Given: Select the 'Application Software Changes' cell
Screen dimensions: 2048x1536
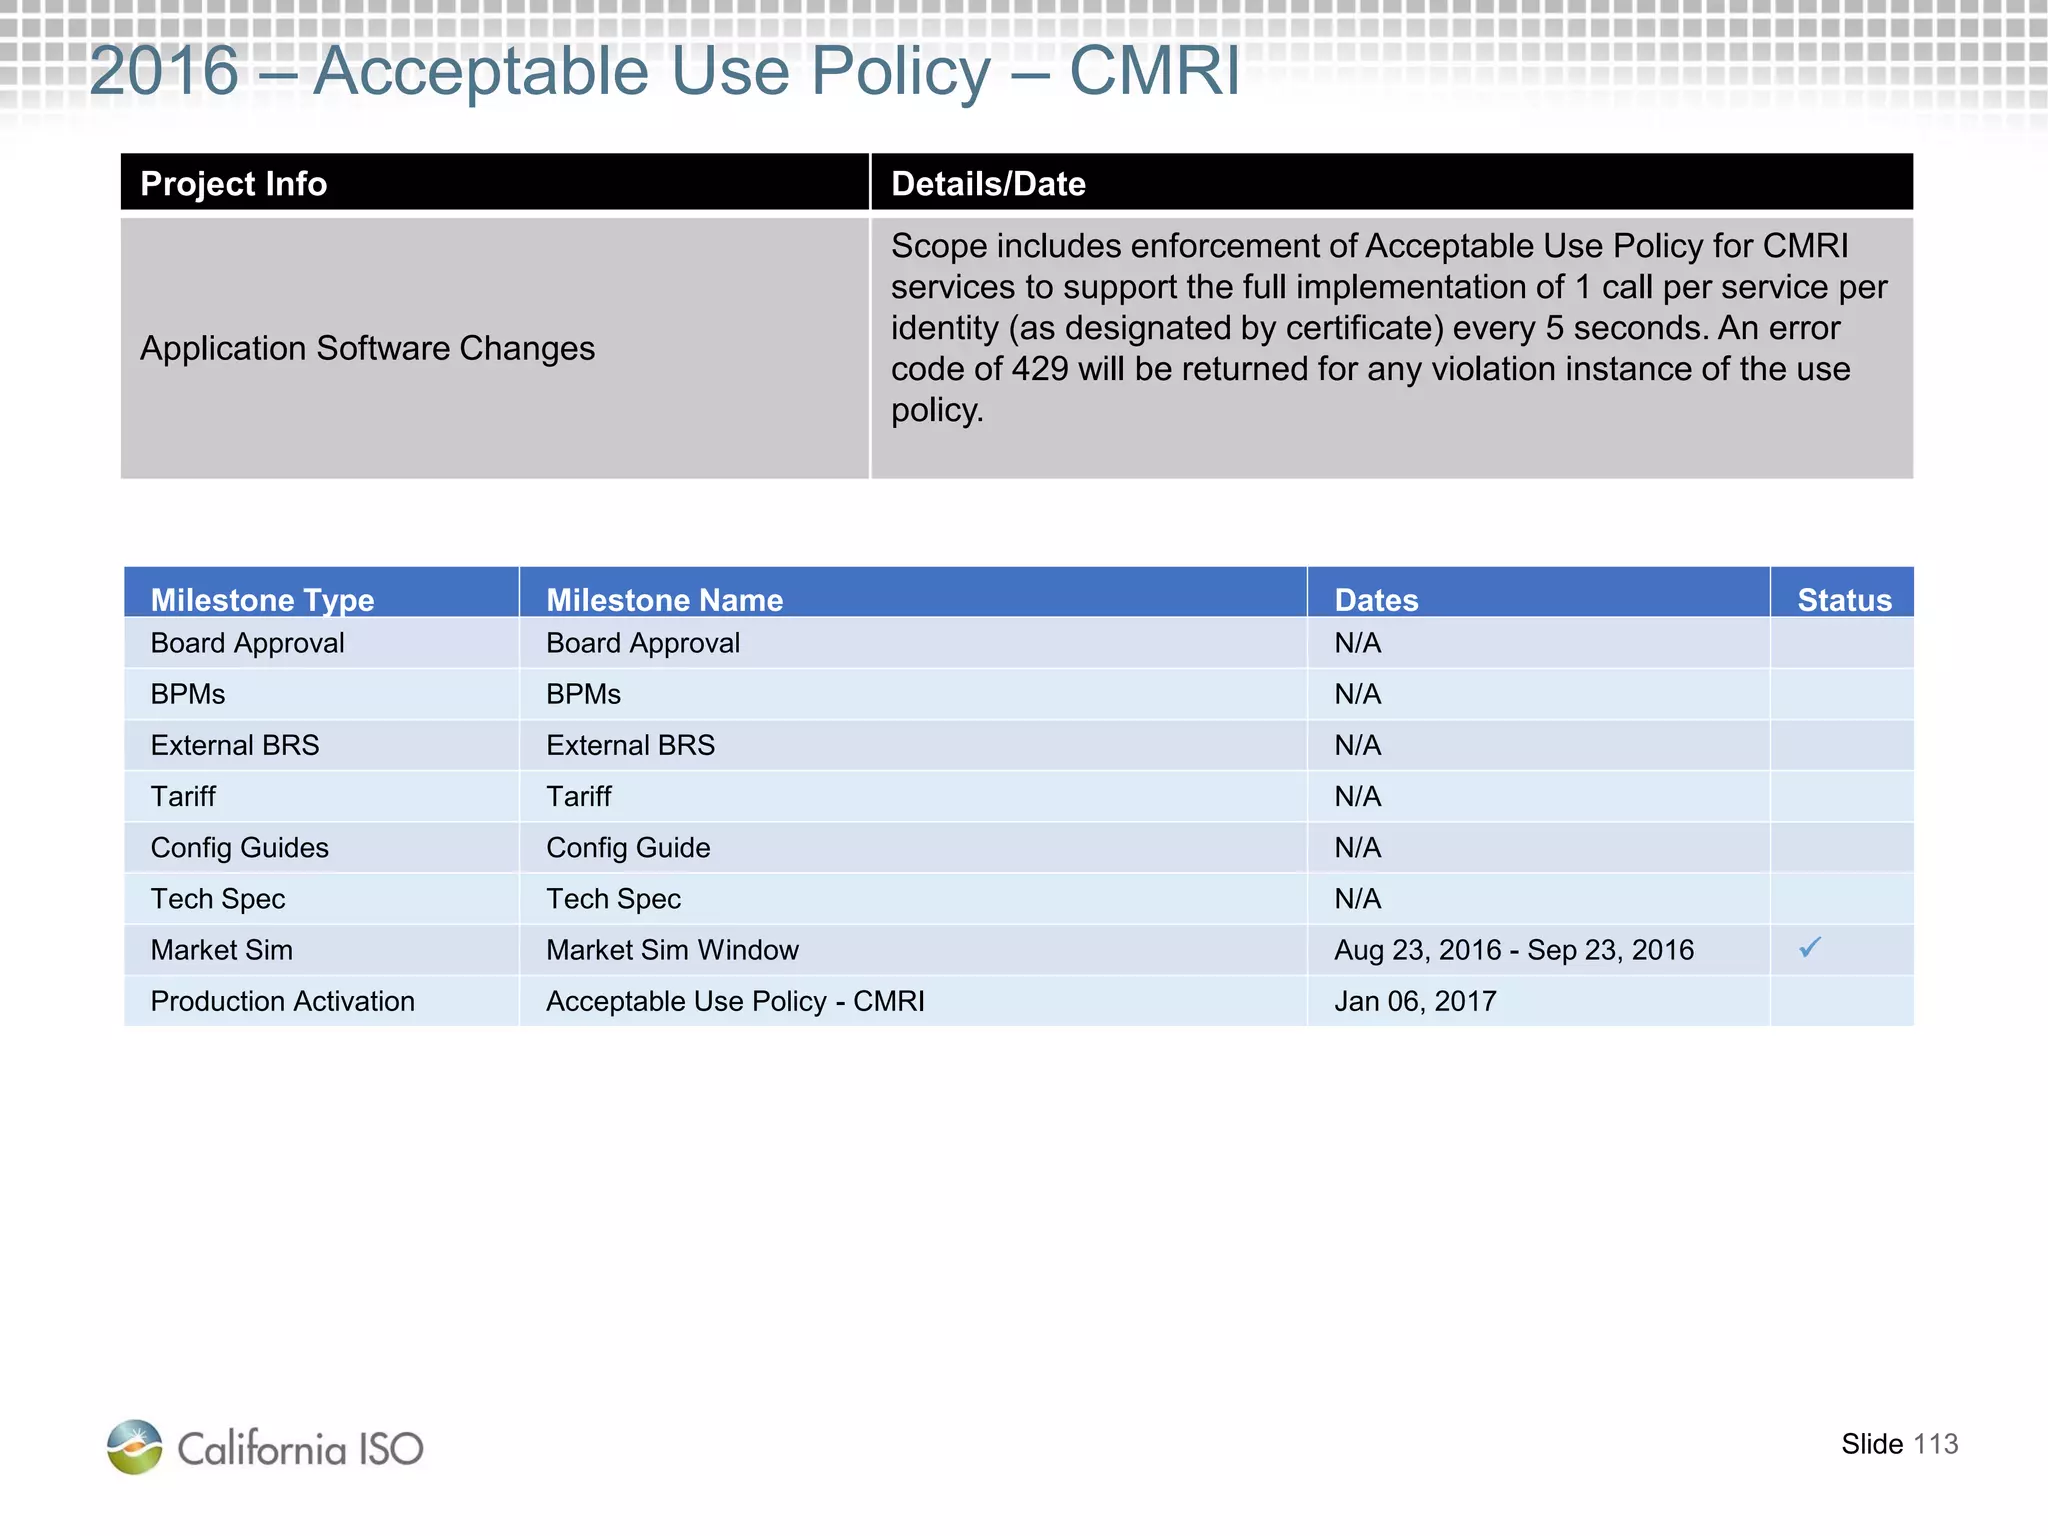Looking at the screenshot, I should tap(495, 348).
